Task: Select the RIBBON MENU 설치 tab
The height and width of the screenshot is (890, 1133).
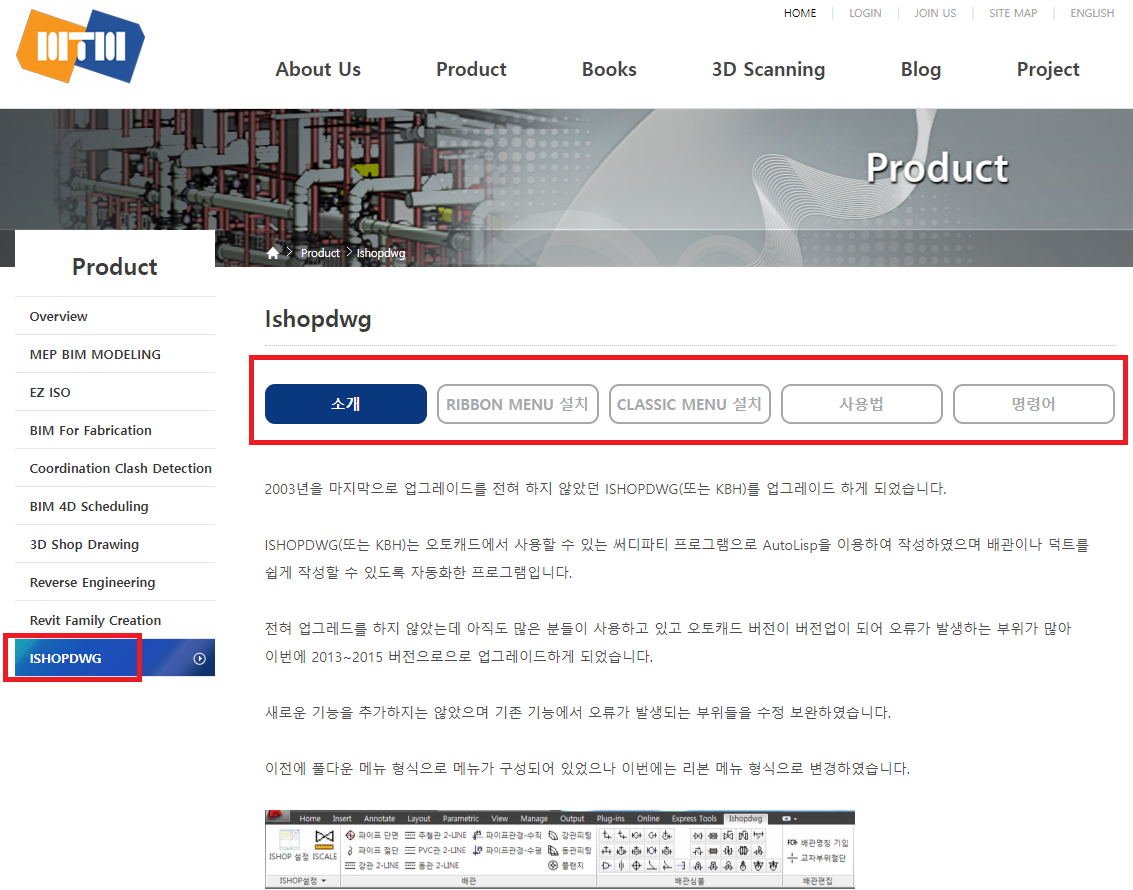Action: point(517,404)
